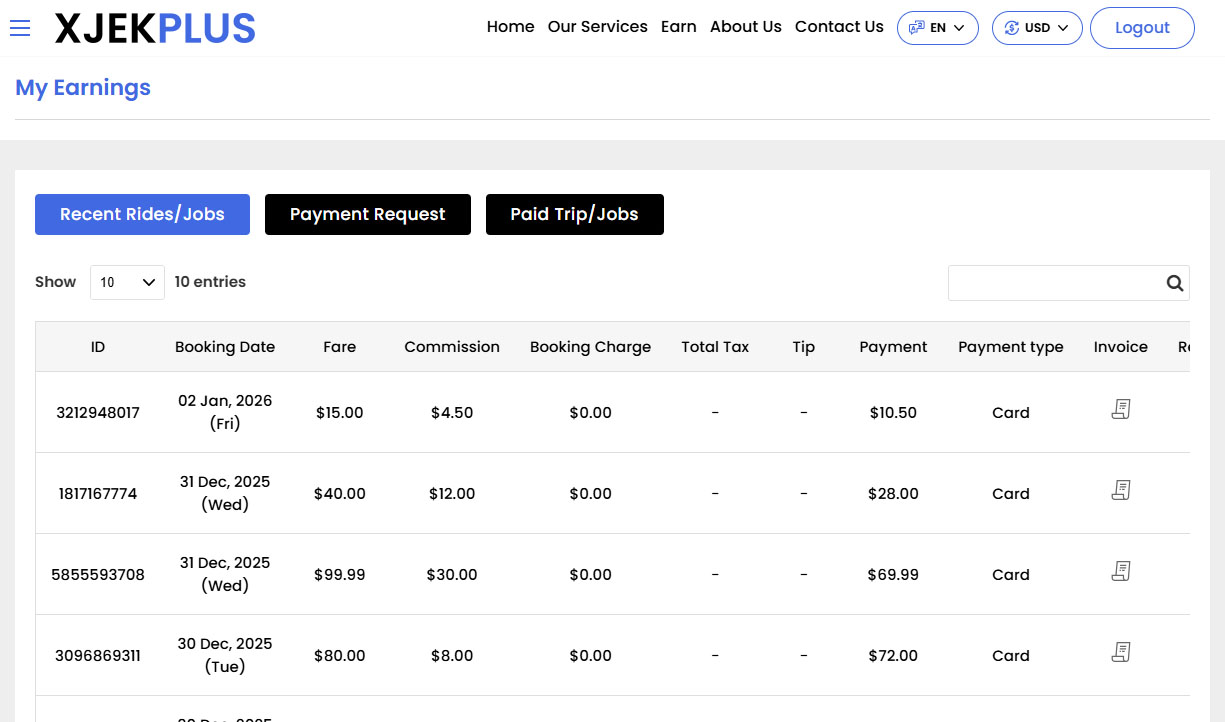Click the Logout button
The height and width of the screenshot is (722, 1225).
tap(1141, 28)
